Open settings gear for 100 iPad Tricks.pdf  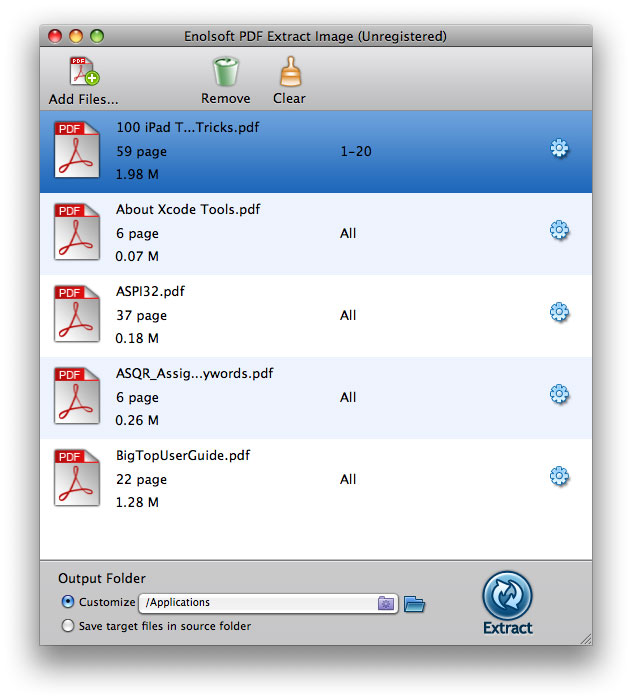(x=559, y=149)
